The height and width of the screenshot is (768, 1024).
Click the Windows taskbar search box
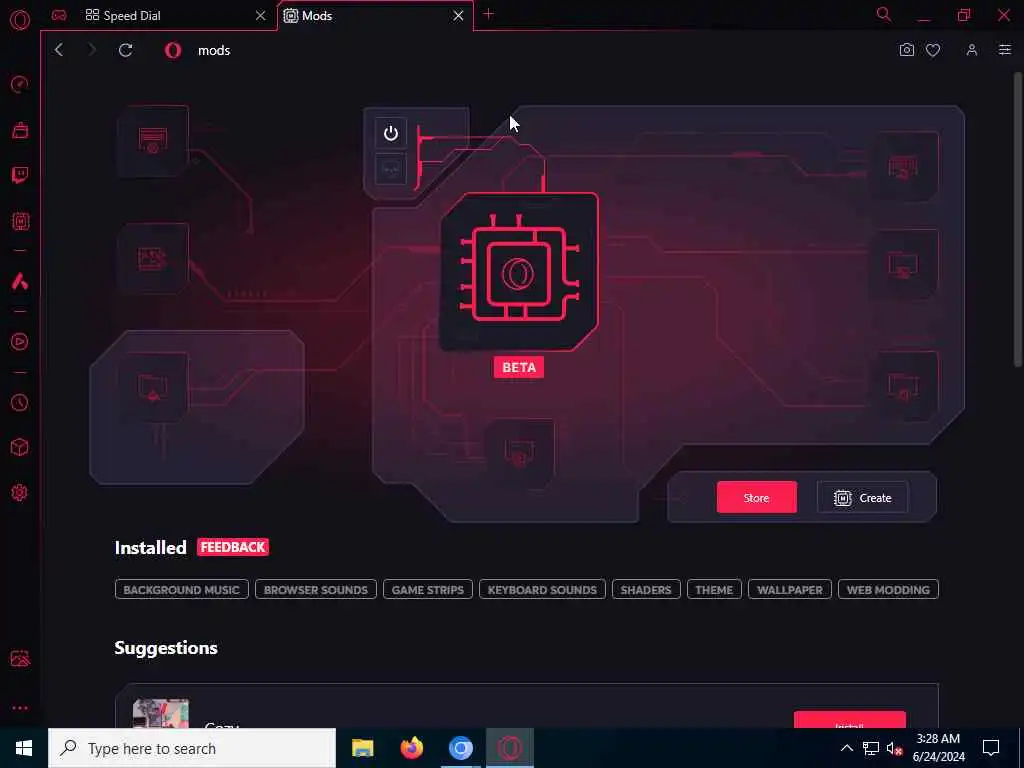click(192, 748)
